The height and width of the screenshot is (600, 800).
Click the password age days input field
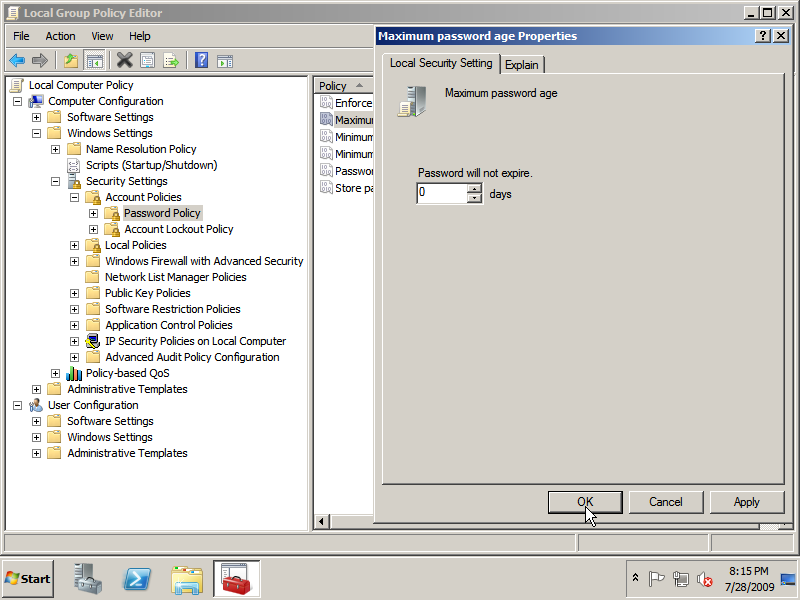coord(442,193)
